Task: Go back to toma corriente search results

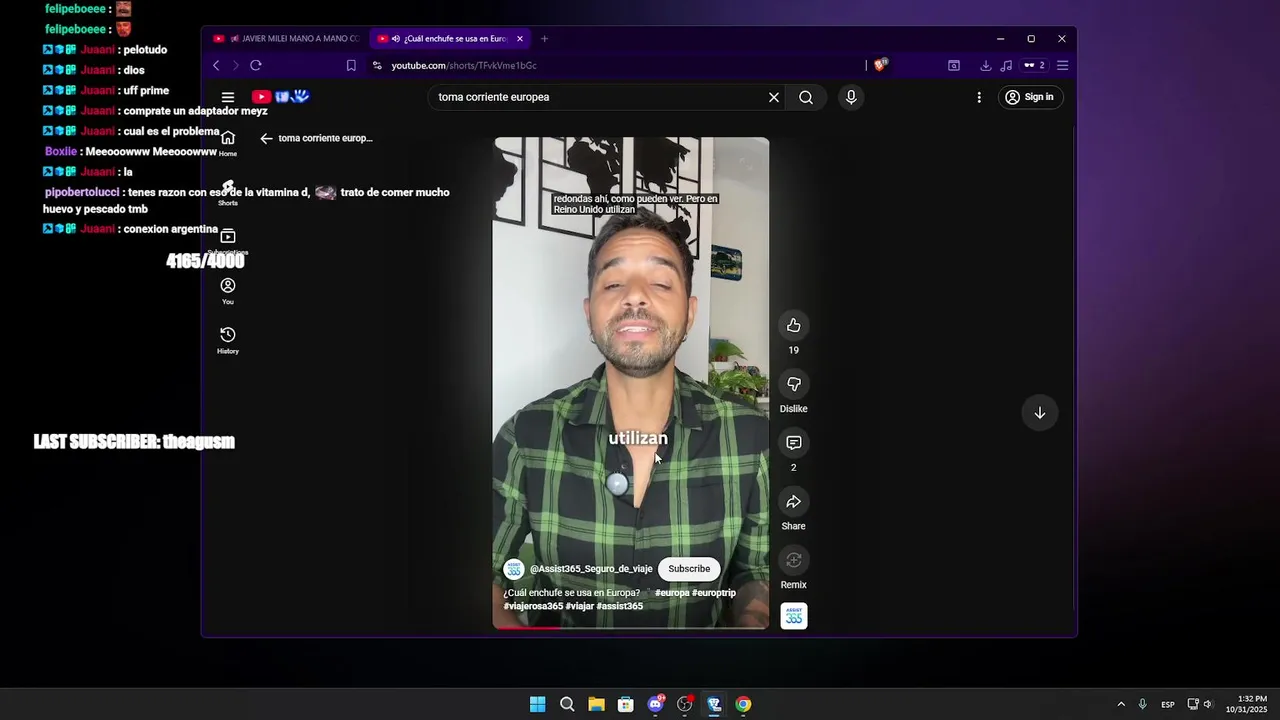Action: coord(266,138)
